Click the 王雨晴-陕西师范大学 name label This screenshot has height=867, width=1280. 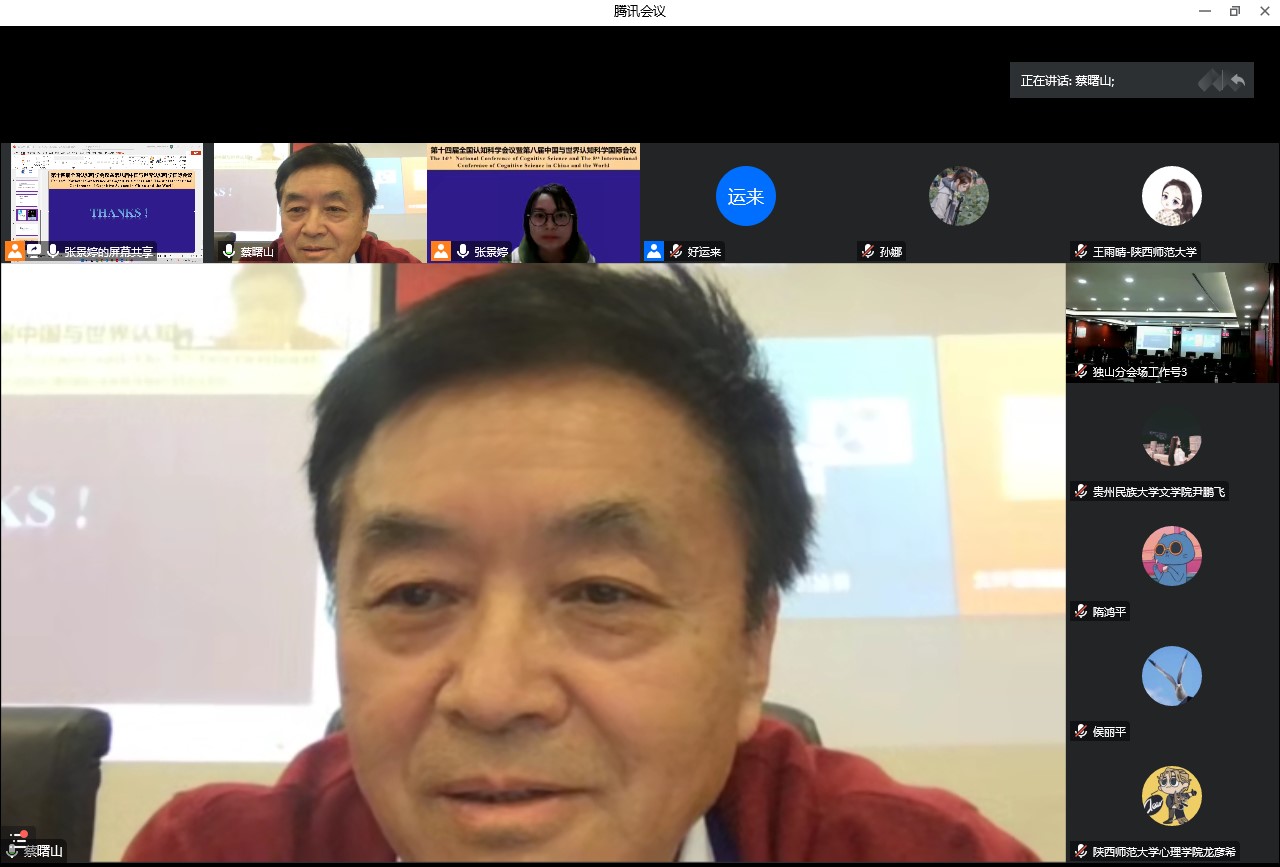[x=1144, y=252]
